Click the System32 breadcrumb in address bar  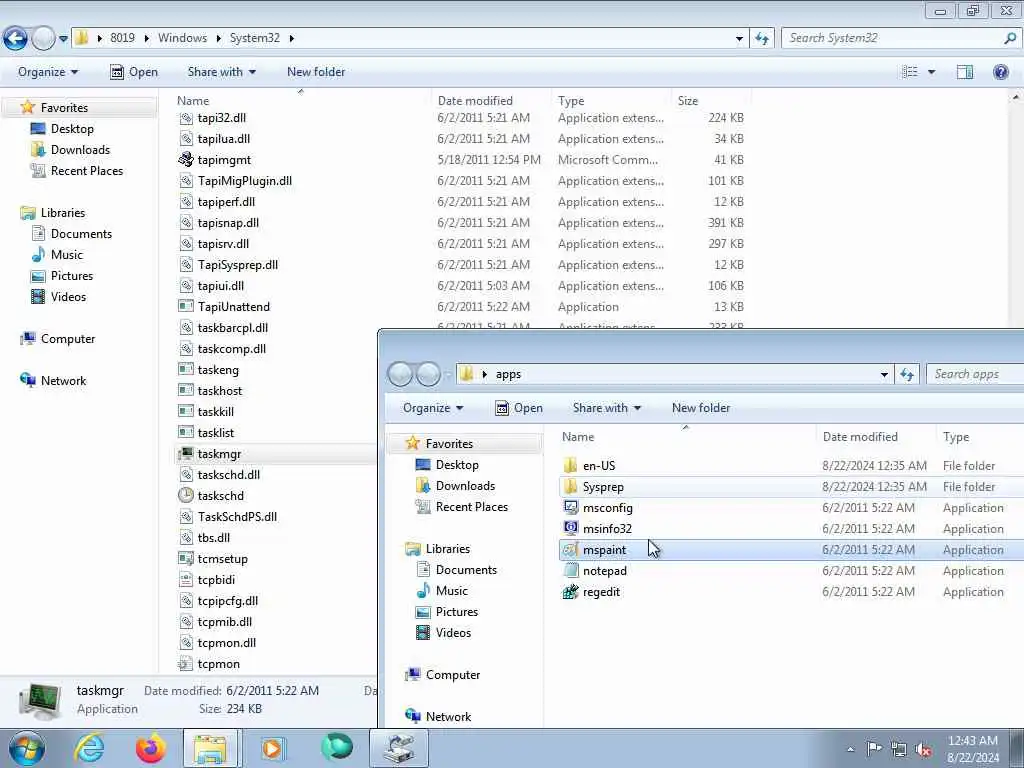pyautogui.click(x=255, y=38)
